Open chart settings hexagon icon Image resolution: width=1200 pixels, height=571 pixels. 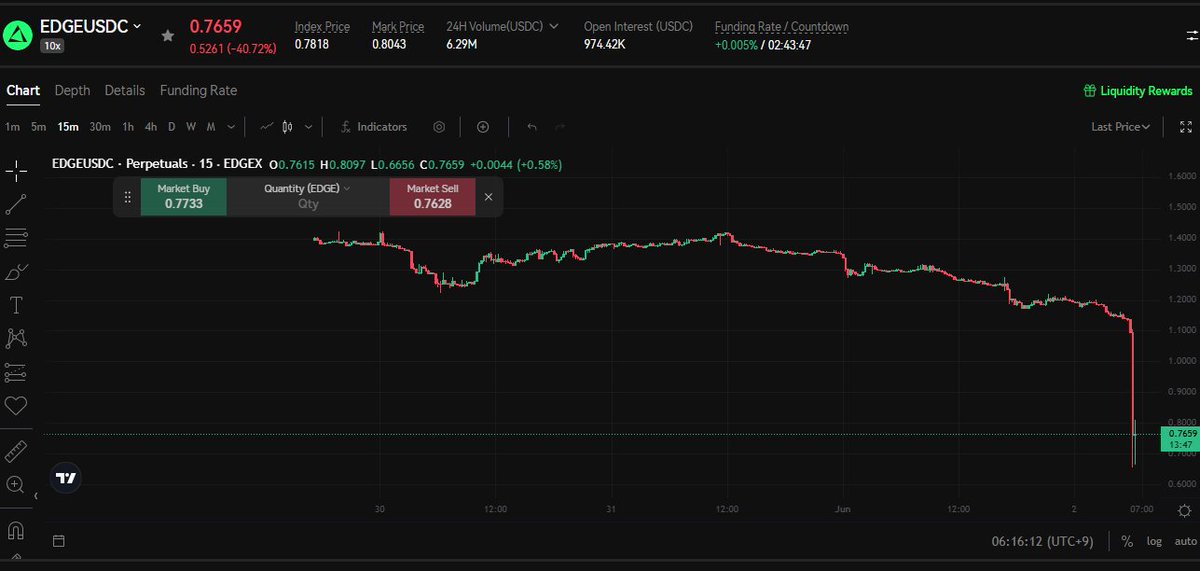point(439,127)
